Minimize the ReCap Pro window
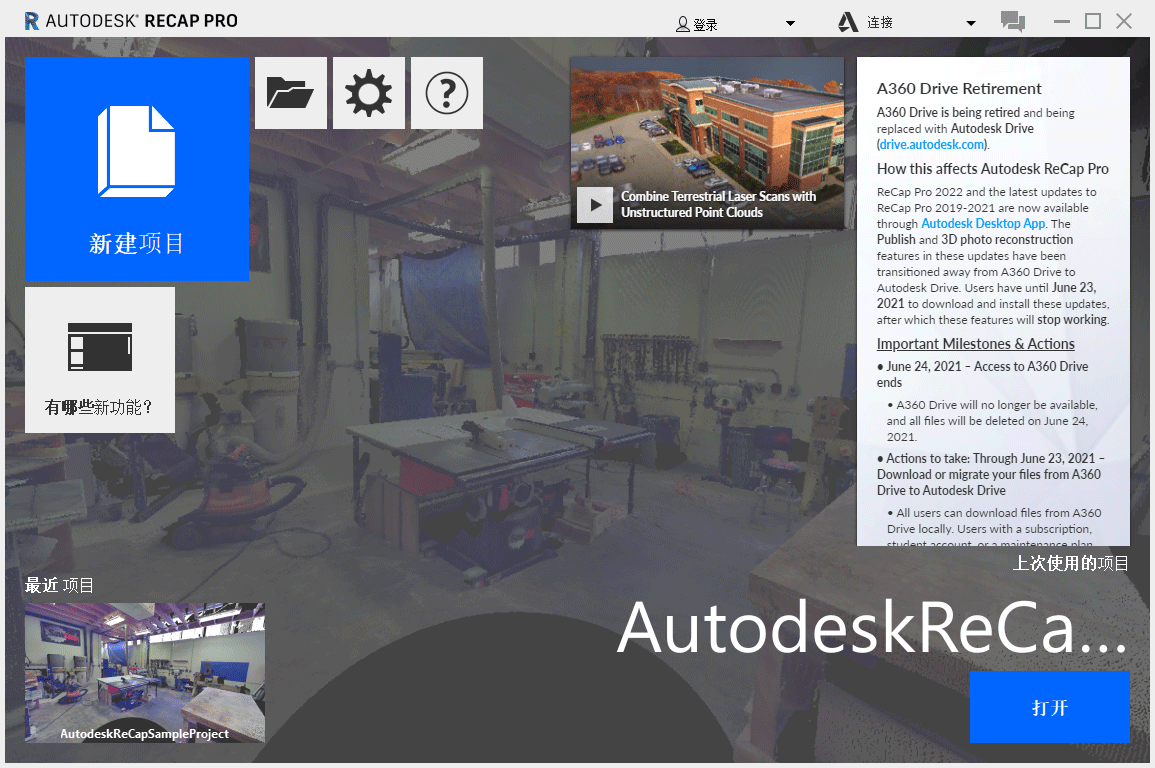 [1061, 21]
